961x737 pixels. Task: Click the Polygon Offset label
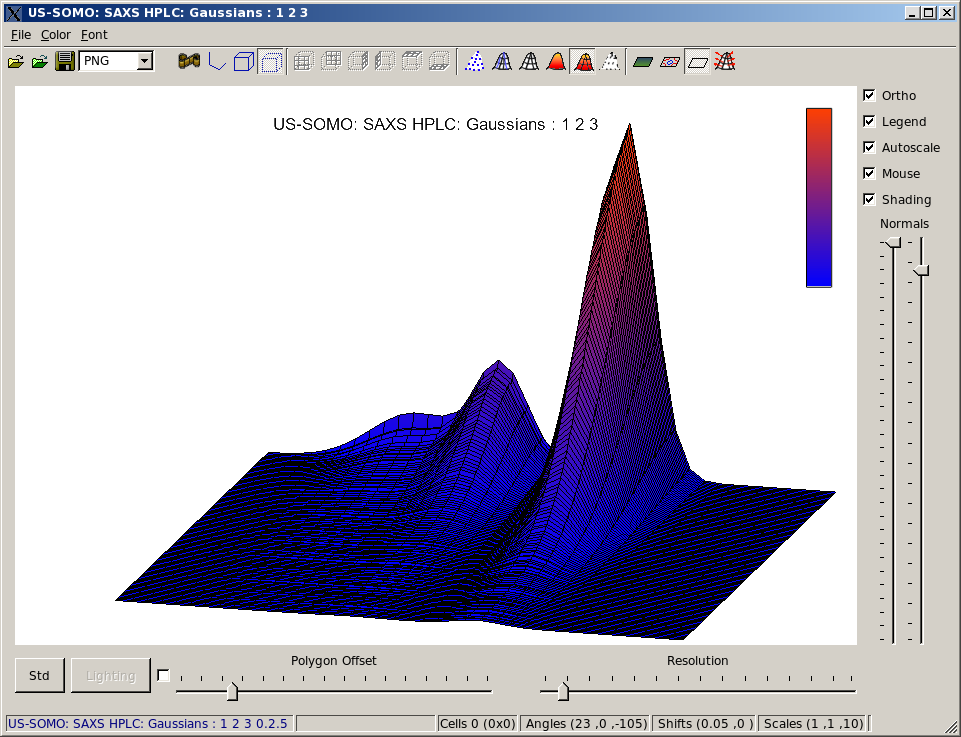pyautogui.click(x=333, y=660)
